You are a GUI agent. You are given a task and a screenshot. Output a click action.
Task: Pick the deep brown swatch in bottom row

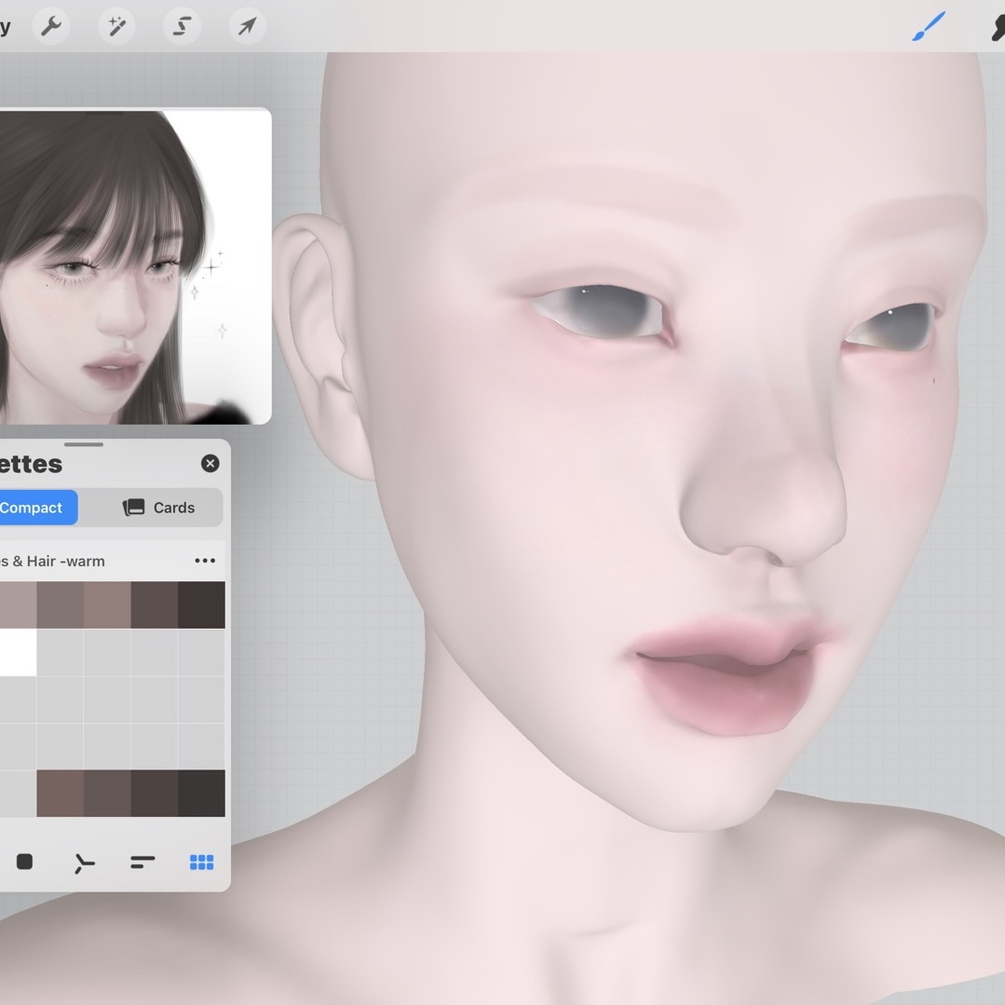click(x=154, y=793)
